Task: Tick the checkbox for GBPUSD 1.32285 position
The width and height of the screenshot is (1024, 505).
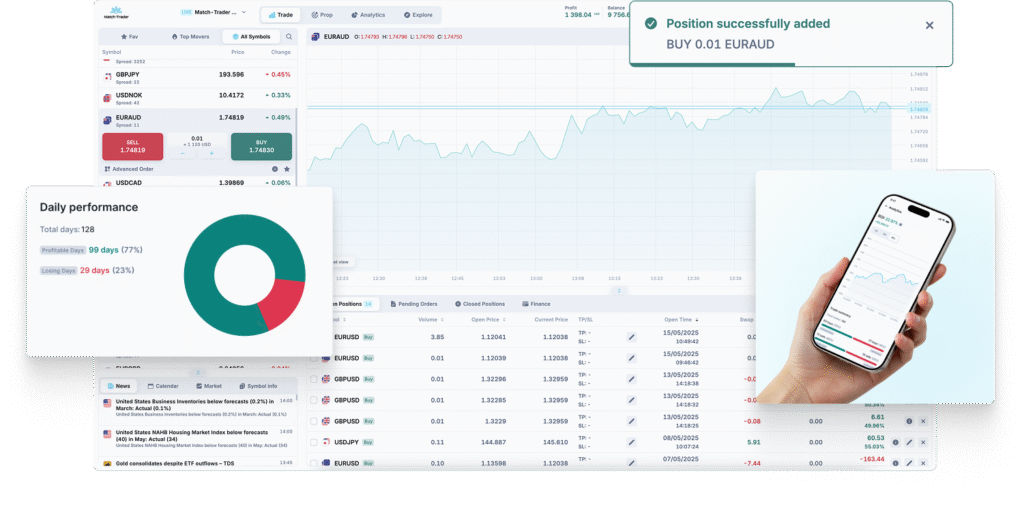Action: (314, 400)
